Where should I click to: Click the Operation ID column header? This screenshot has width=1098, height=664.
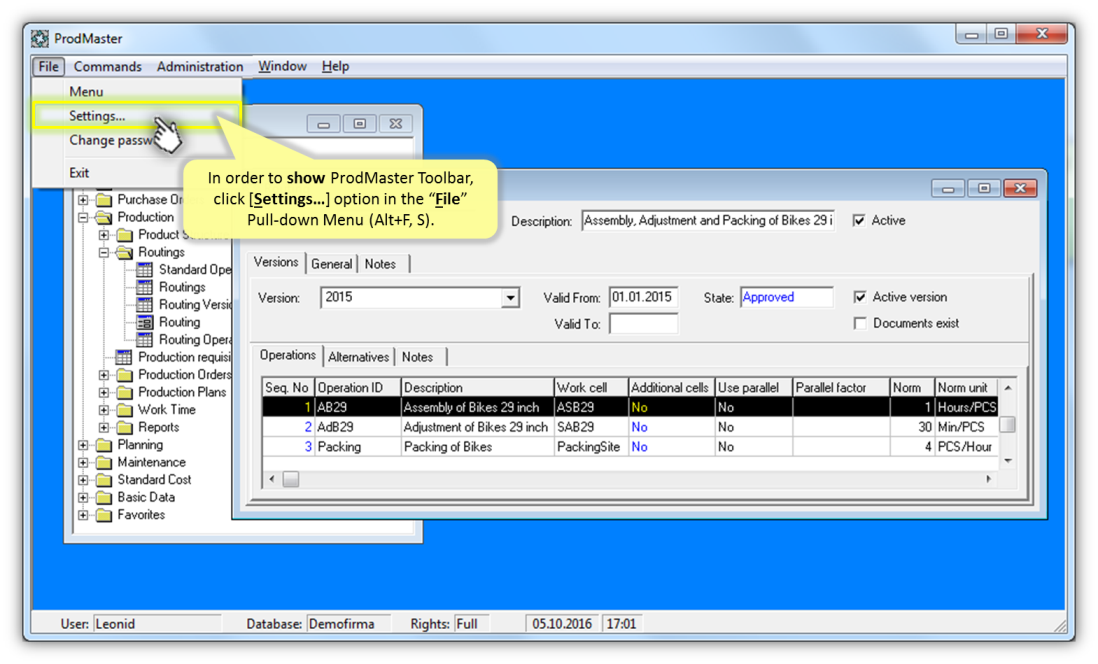click(x=357, y=387)
